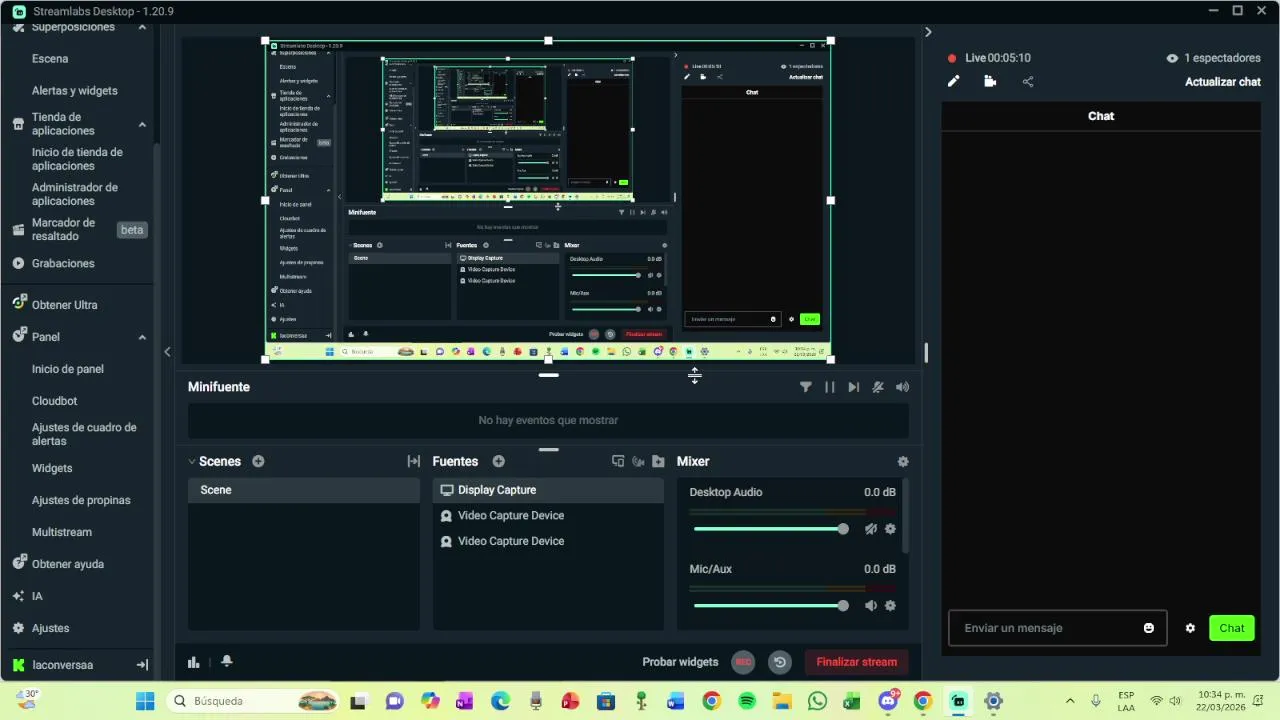Collapse the Panel section chevron
The image size is (1280, 720).
[142, 337]
